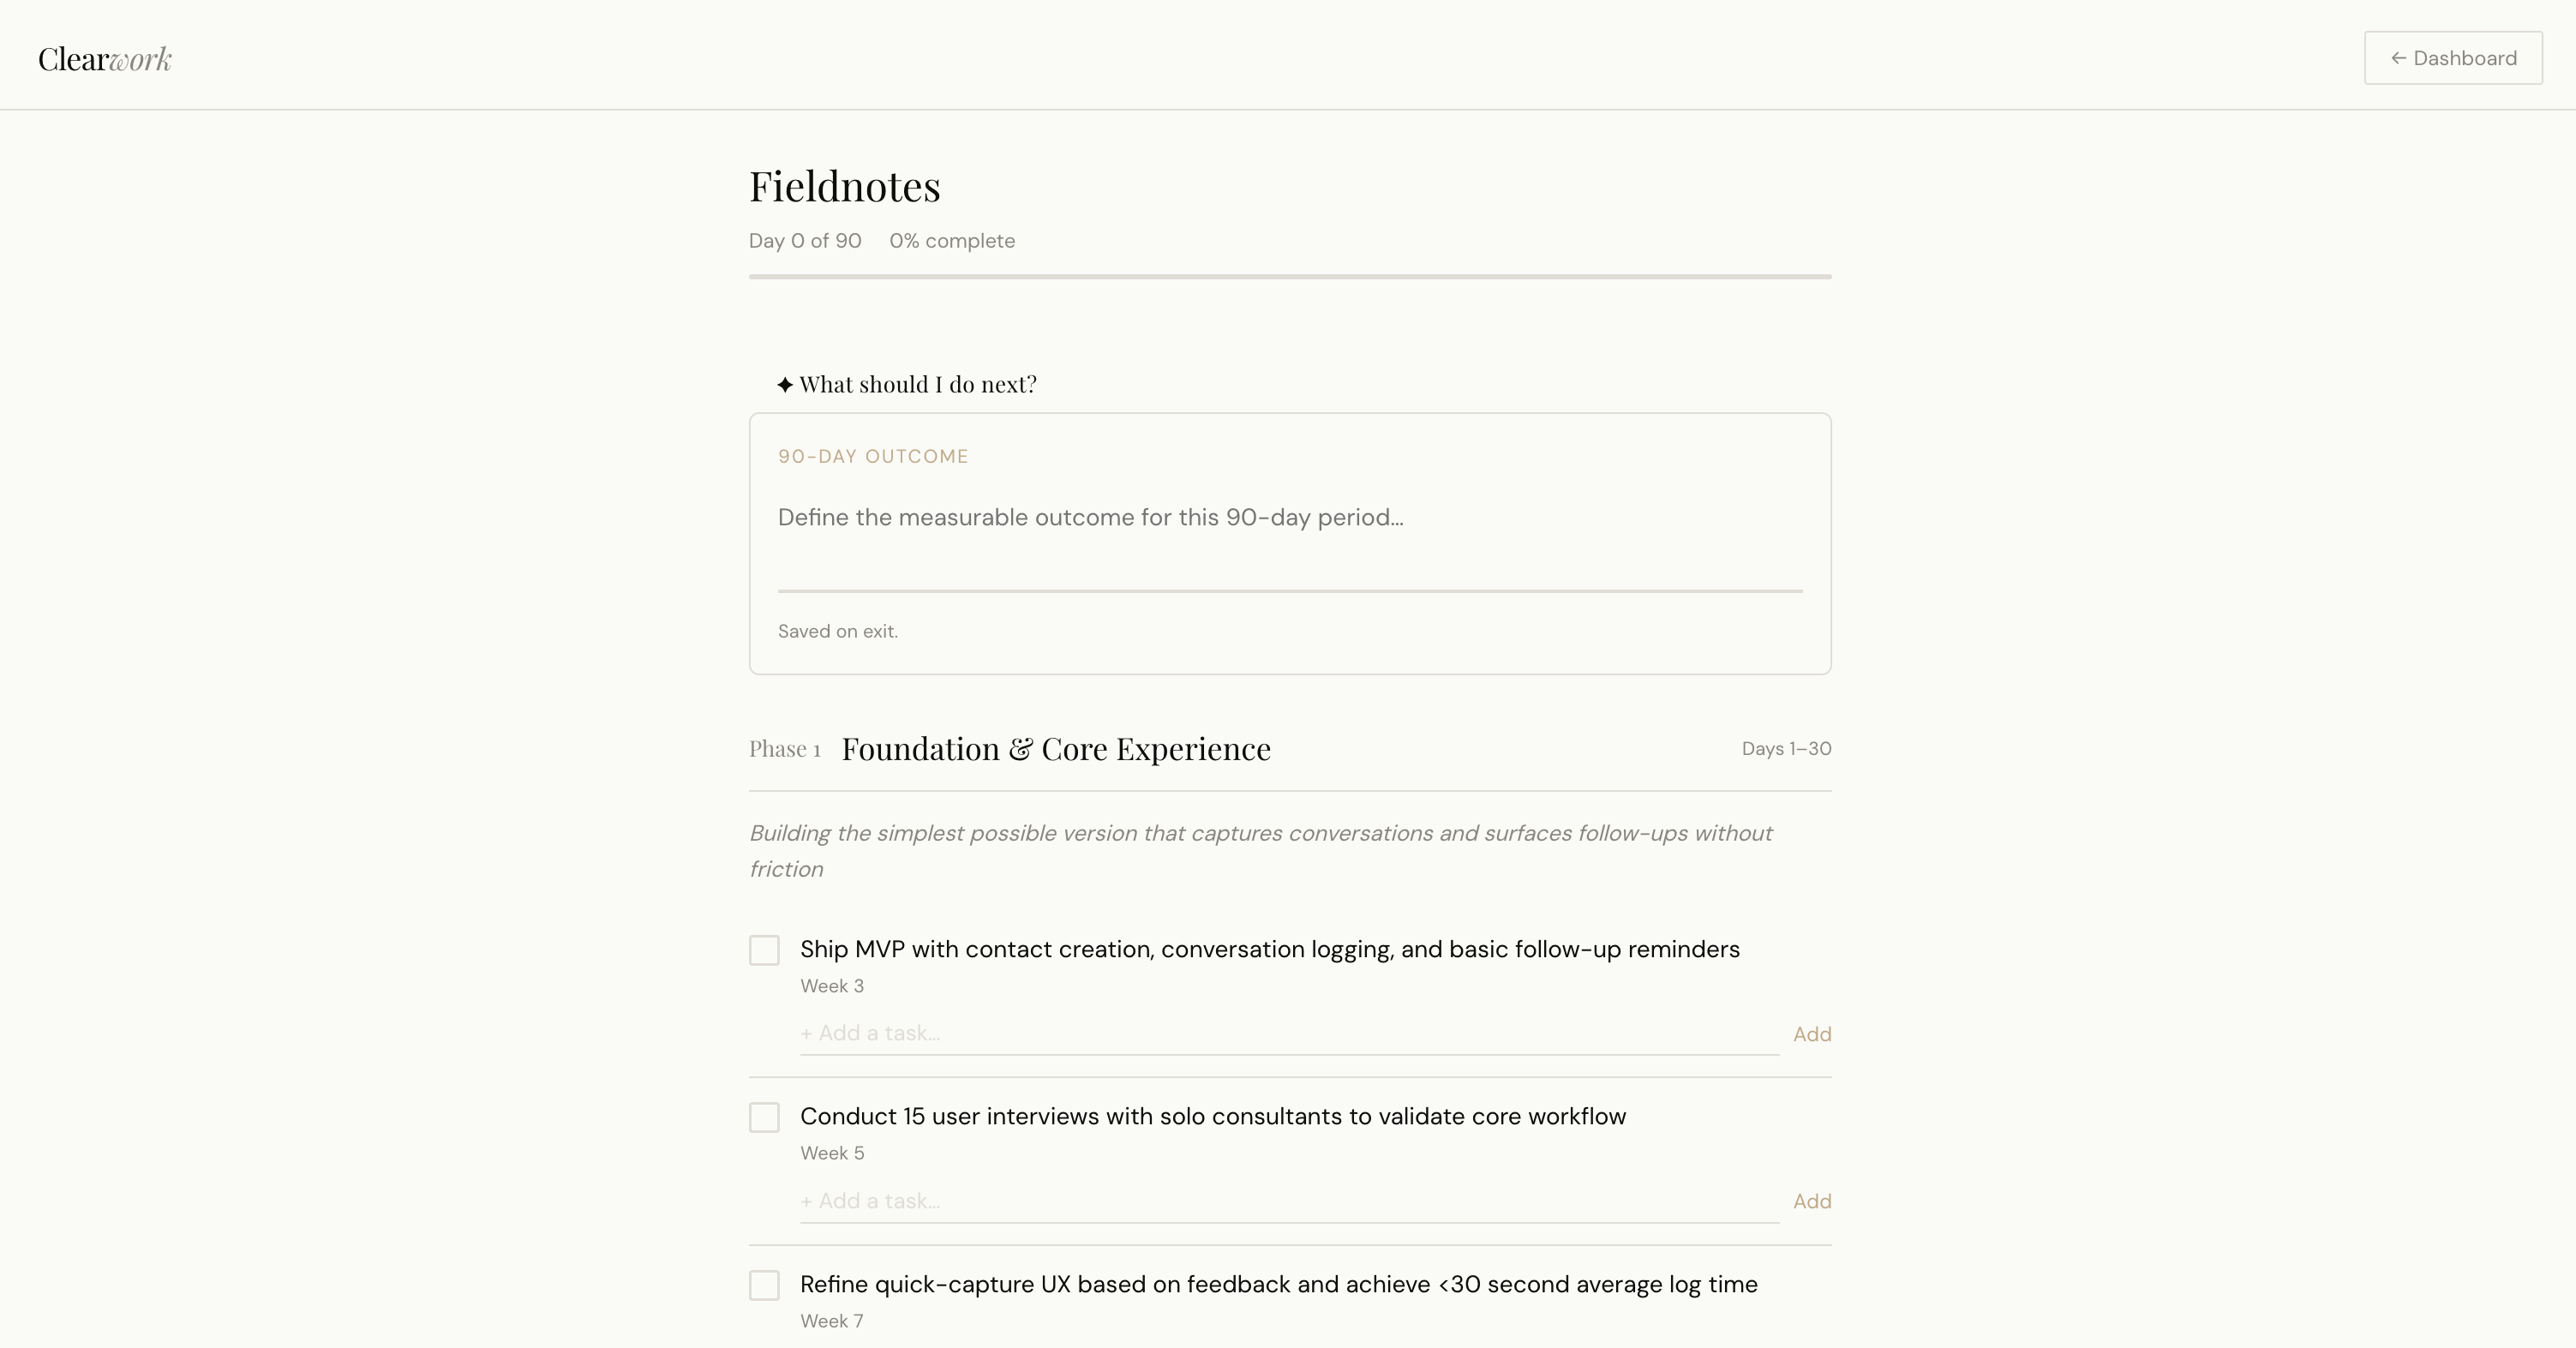Open the Ship MVP milestone text
Viewport: 2576px width, 1348px height.
pyautogui.click(x=1270, y=949)
